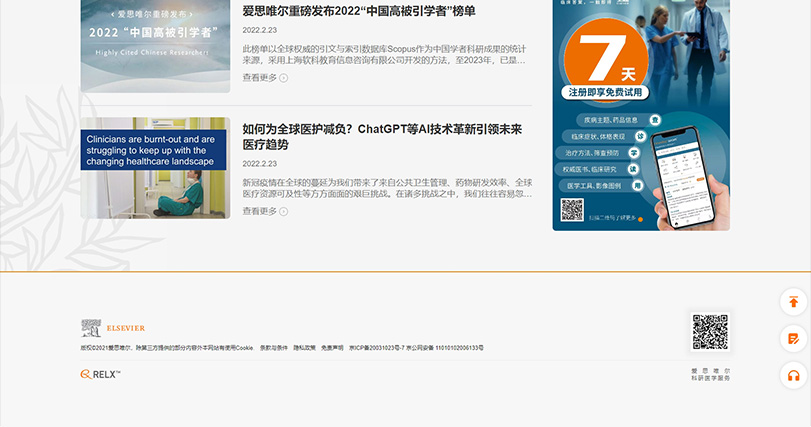The image size is (811, 427).
Task: Click the 新冠疫情在全球的蔓延 summary text
Action: point(387,188)
